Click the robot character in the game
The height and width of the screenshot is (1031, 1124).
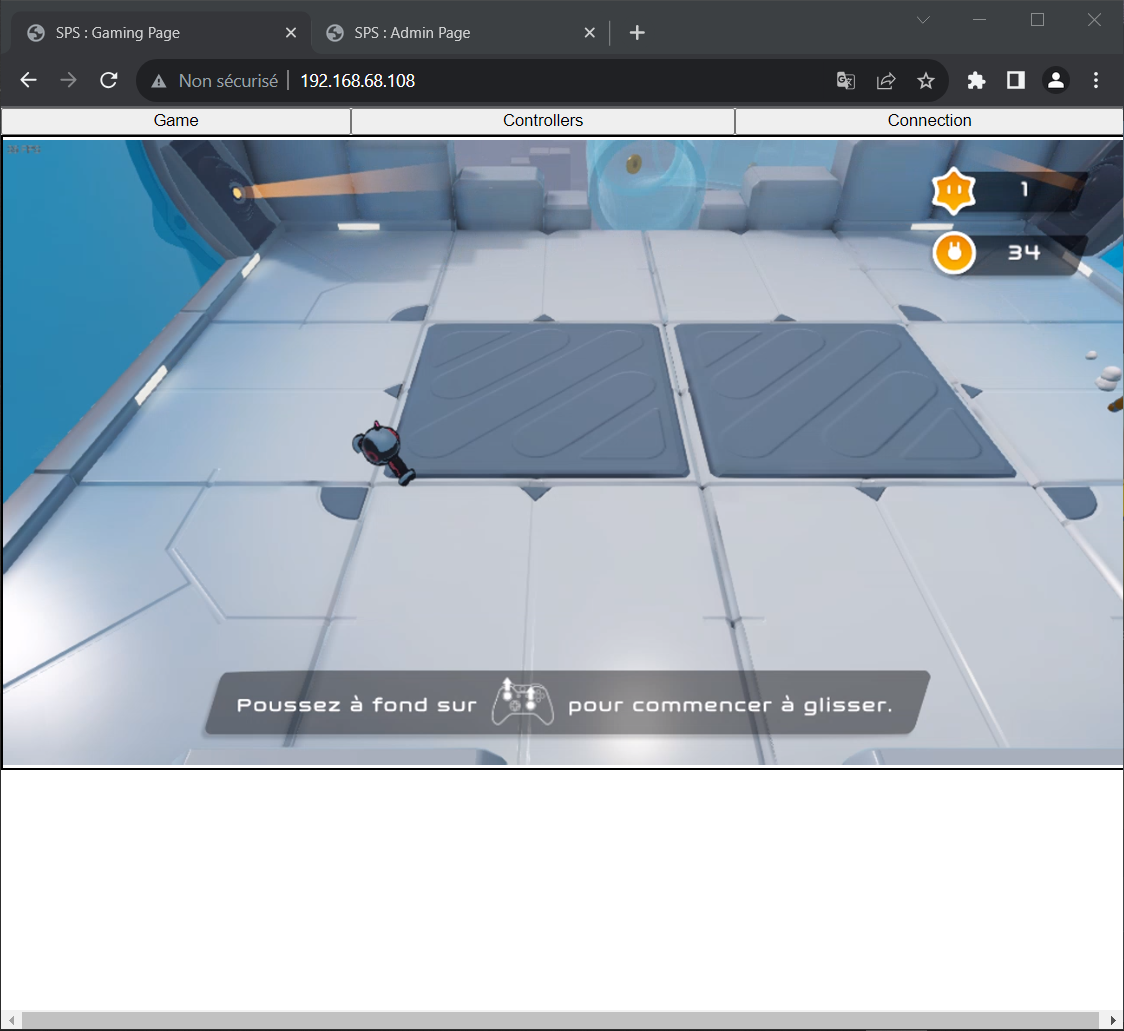click(x=383, y=452)
